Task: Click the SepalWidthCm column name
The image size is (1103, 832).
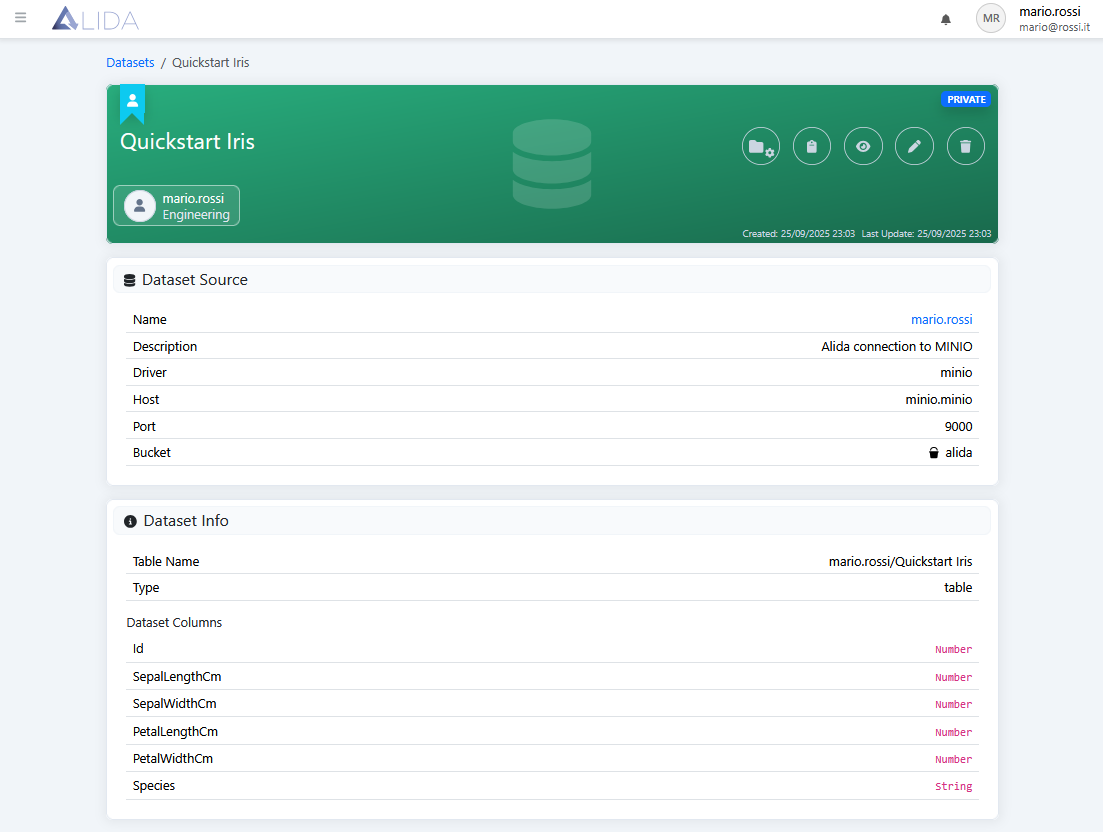Action: [x=174, y=704]
